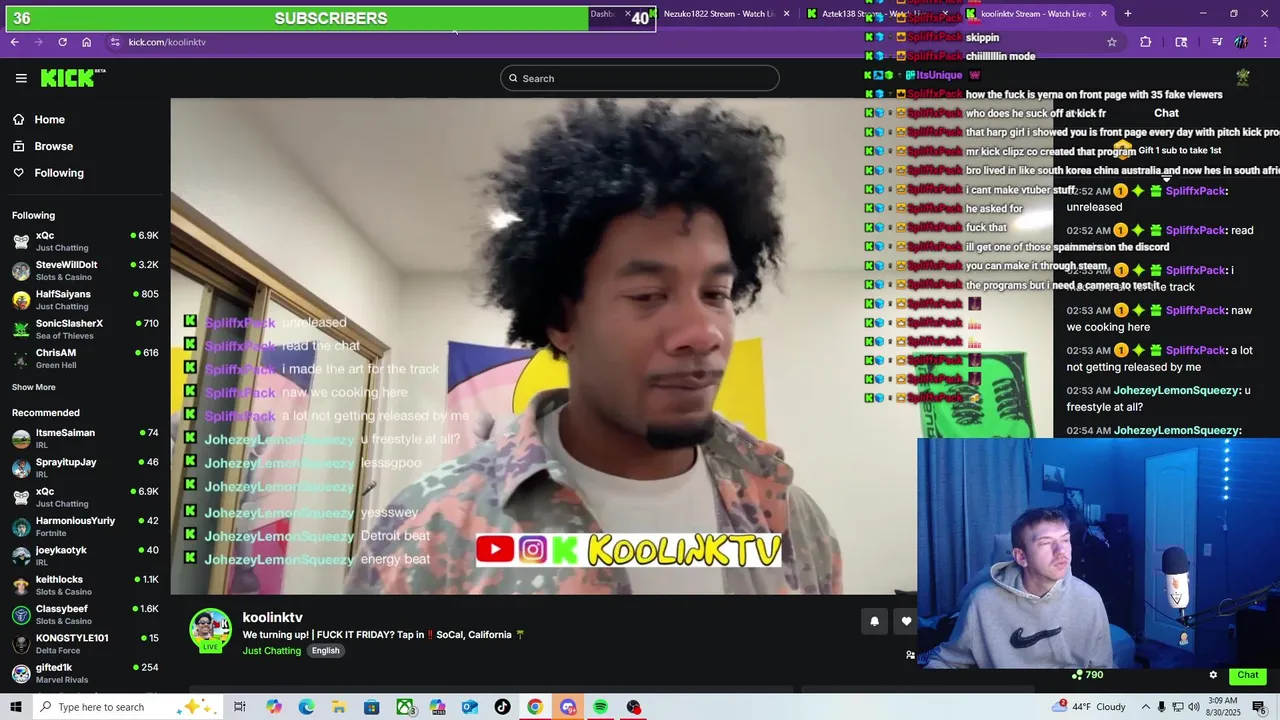Toggle stream notification bell
The image size is (1280, 720).
coord(874,621)
